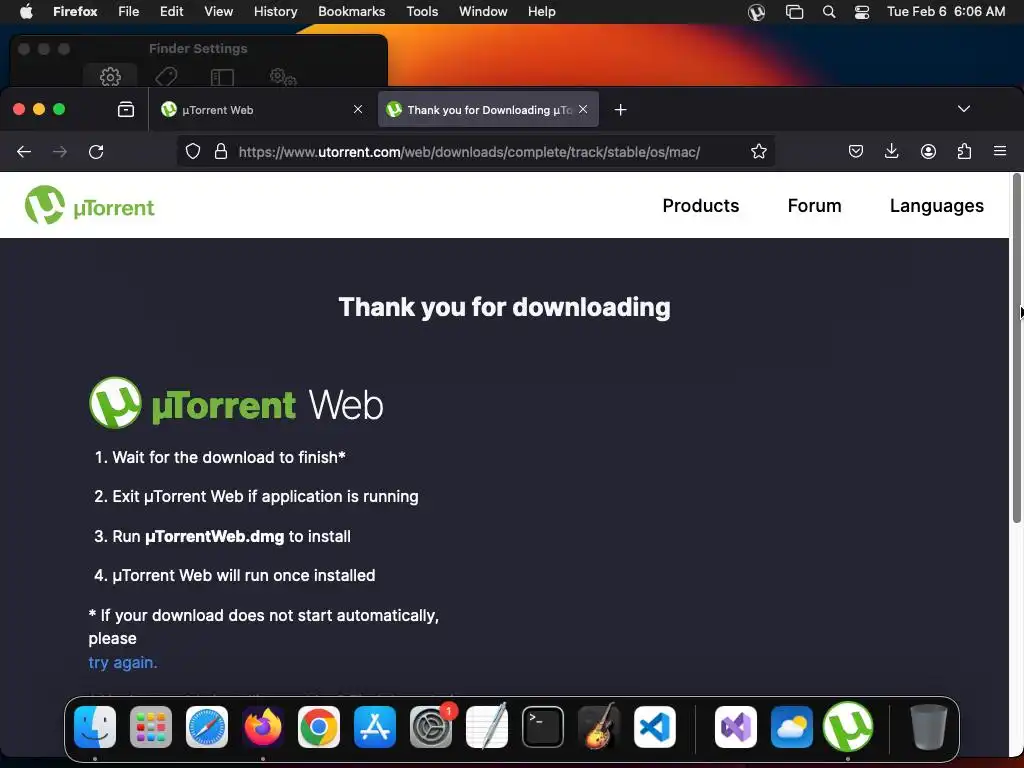Open Help menu

coord(541,11)
